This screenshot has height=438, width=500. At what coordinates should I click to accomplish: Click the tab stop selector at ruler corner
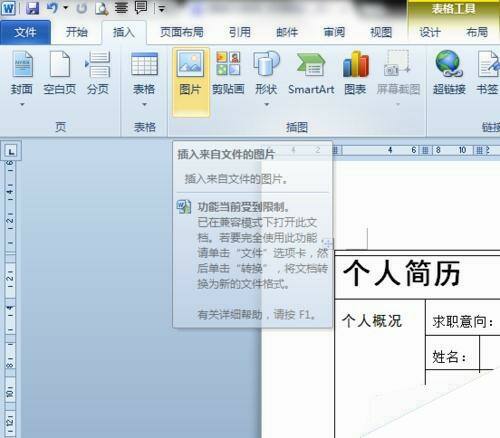point(11,151)
